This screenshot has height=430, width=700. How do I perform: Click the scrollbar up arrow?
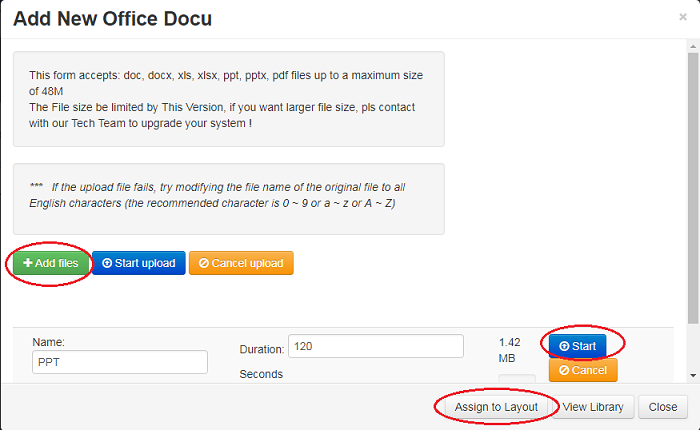tap(694, 45)
